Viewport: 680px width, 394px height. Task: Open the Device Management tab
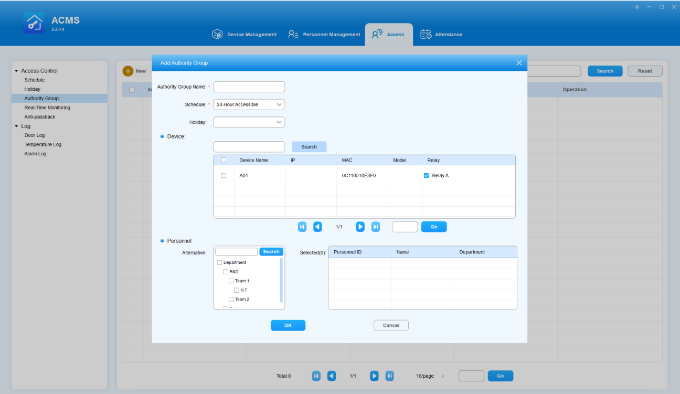coord(244,34)
